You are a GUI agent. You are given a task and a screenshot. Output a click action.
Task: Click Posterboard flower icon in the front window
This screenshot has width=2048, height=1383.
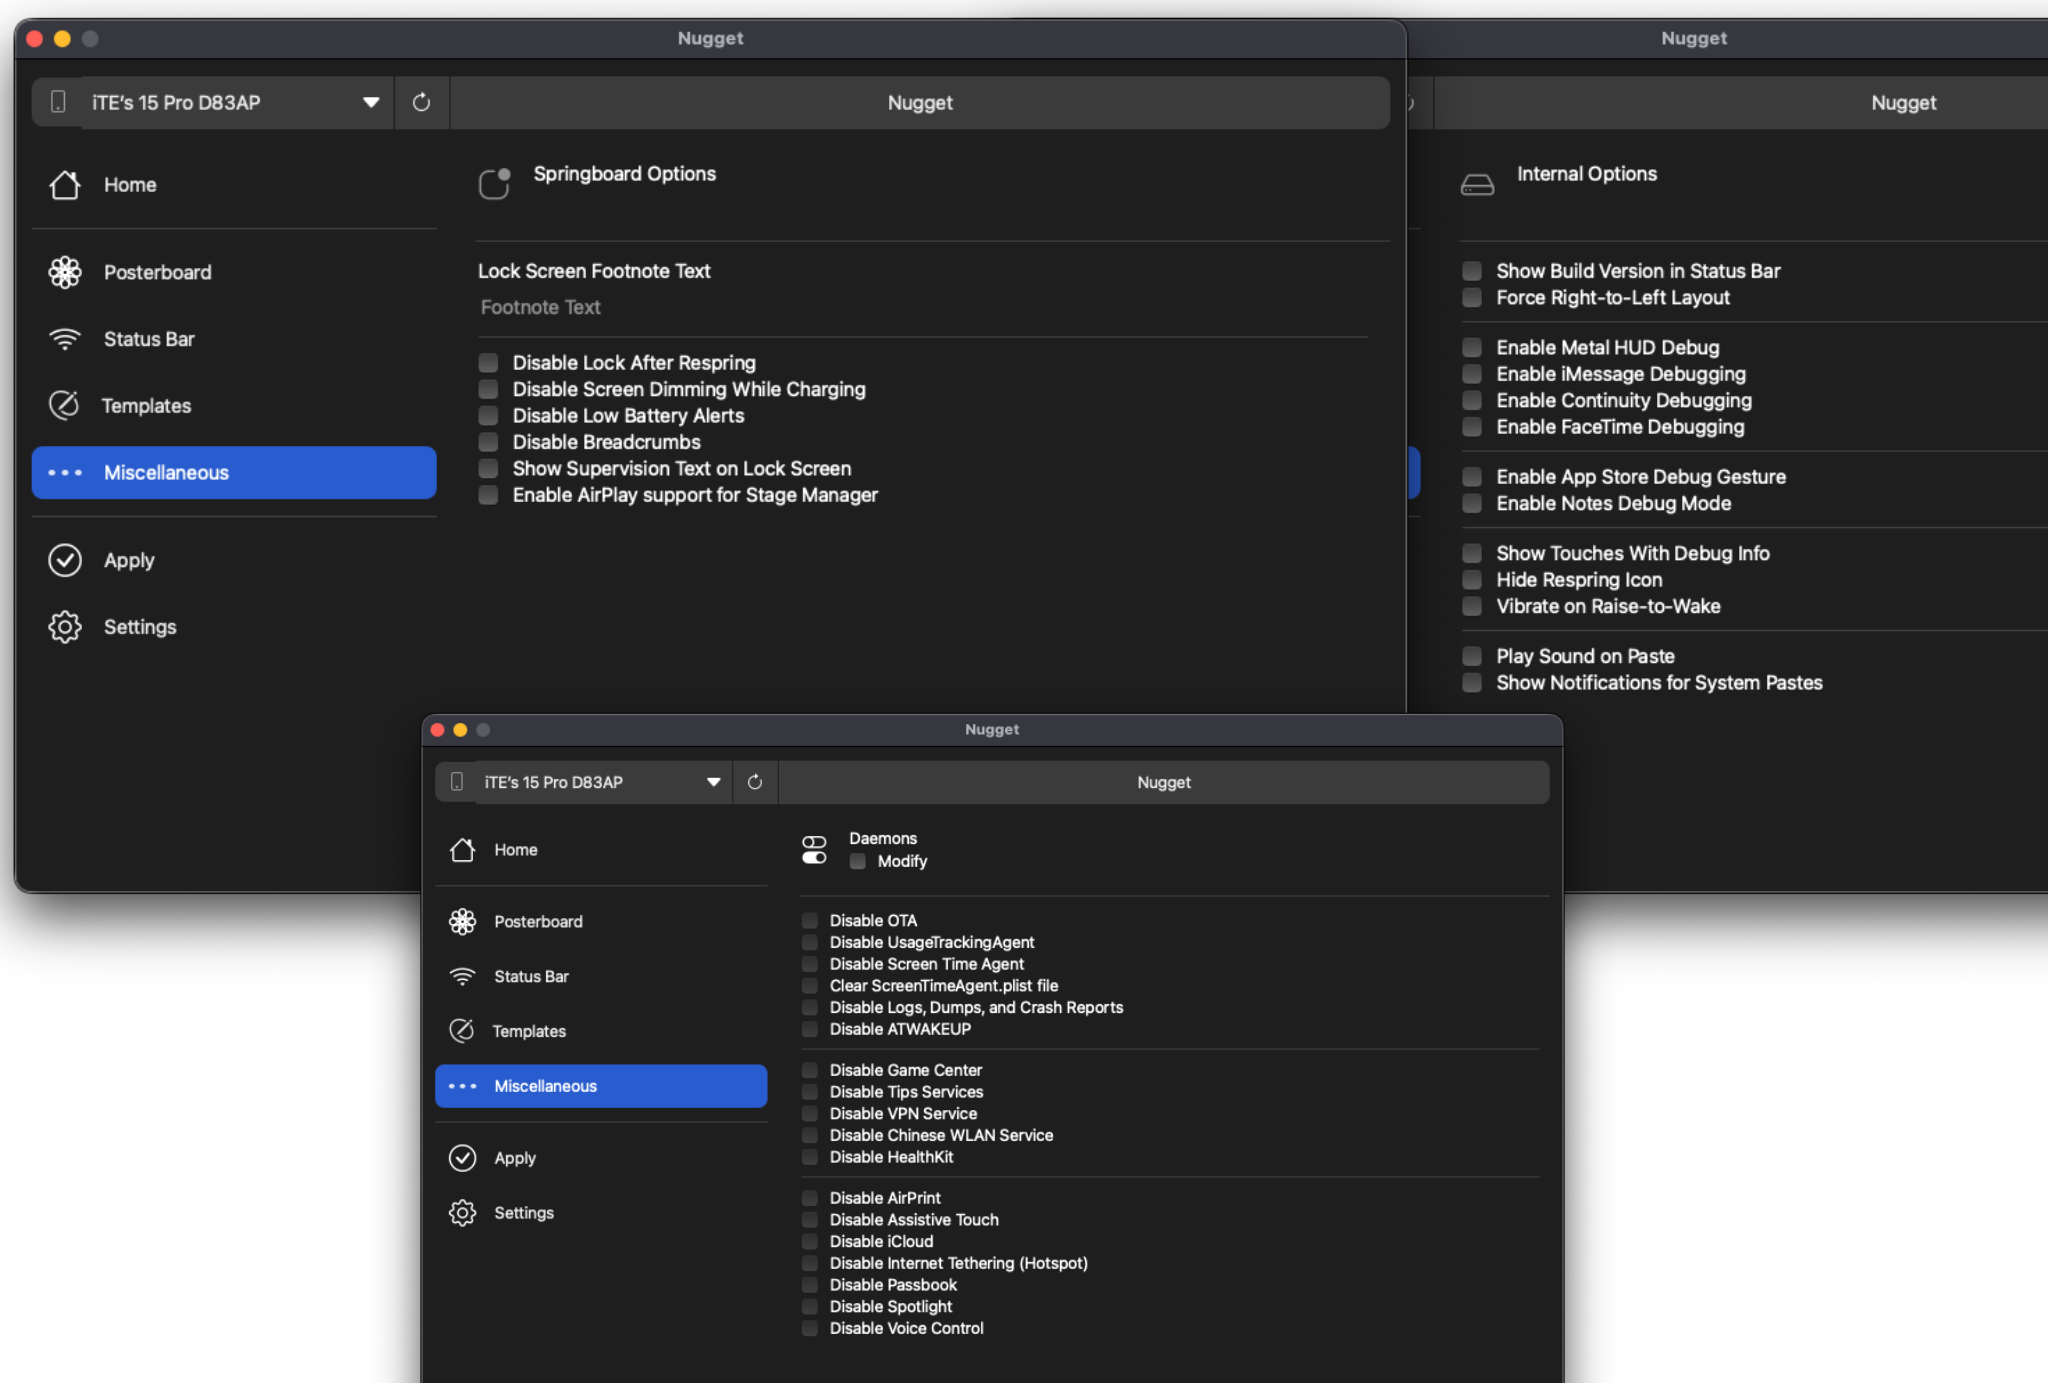(x=462, y=922)
